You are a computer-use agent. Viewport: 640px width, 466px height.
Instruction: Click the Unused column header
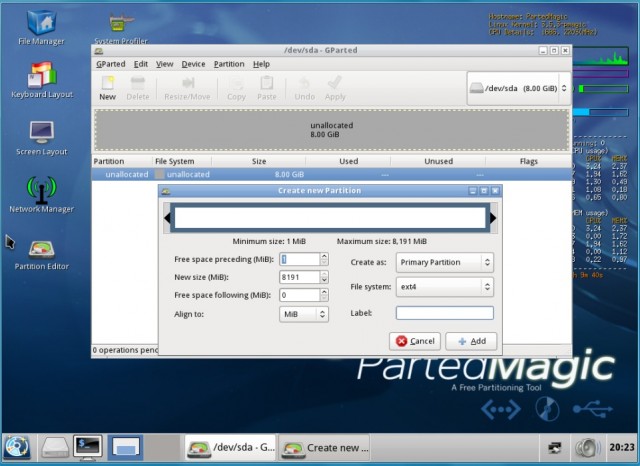[438, 161]
